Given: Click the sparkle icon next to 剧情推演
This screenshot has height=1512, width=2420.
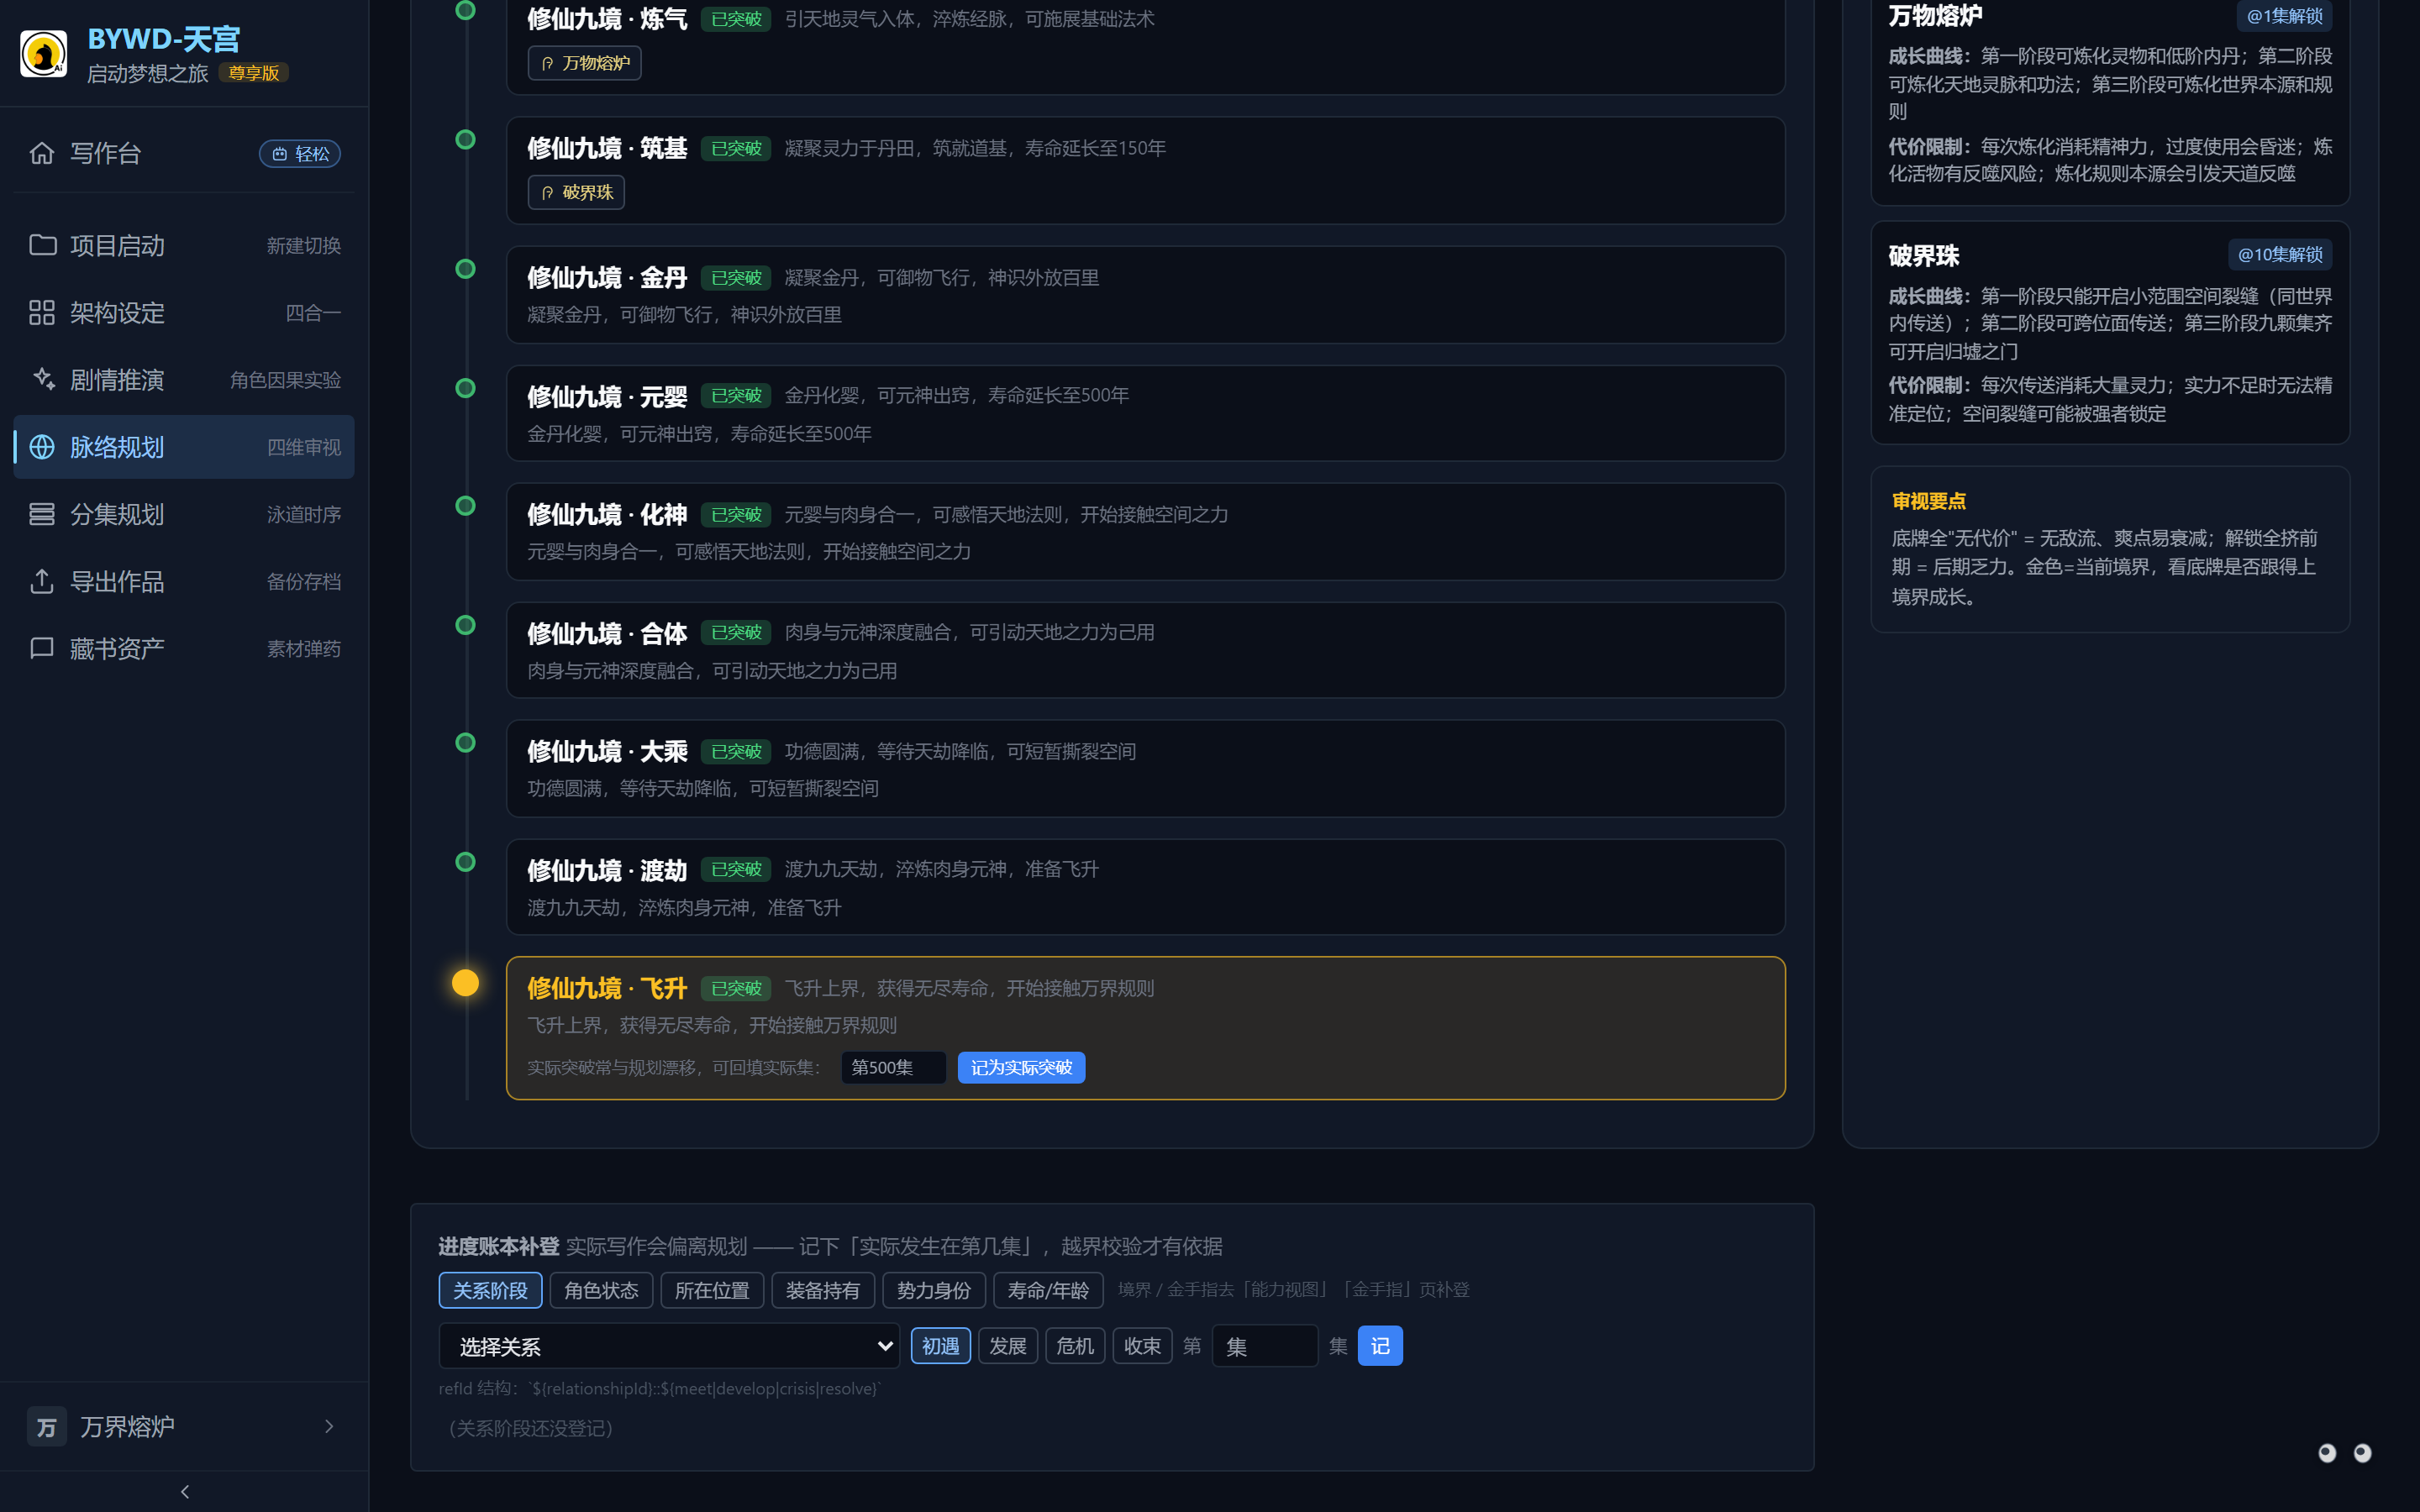Looking at the screenshot, I should (42, 380).
